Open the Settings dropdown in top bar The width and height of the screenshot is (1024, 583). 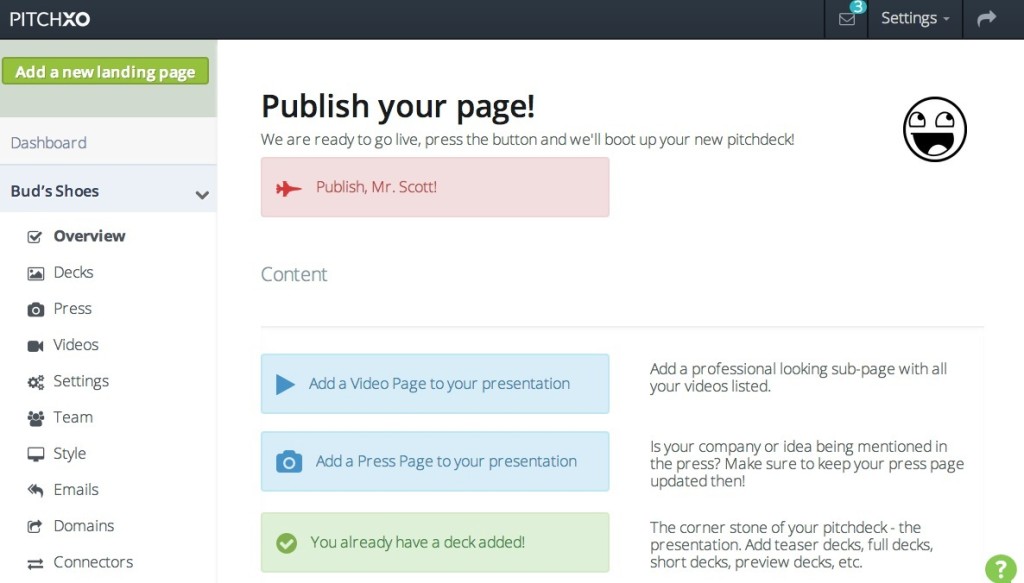click(x=914, y=18)
